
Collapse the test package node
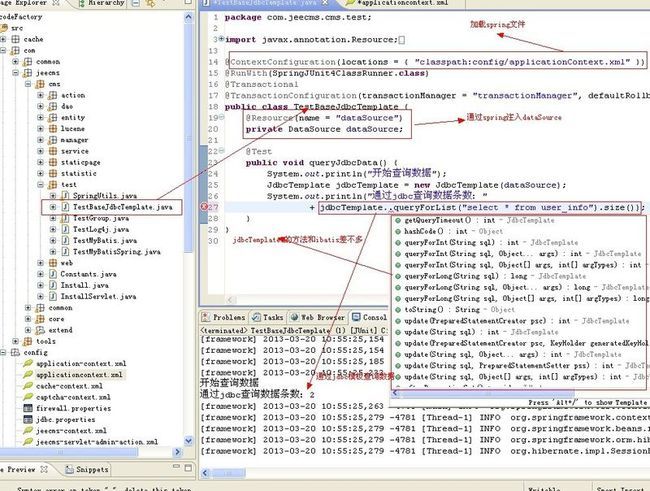click(41, 185)
